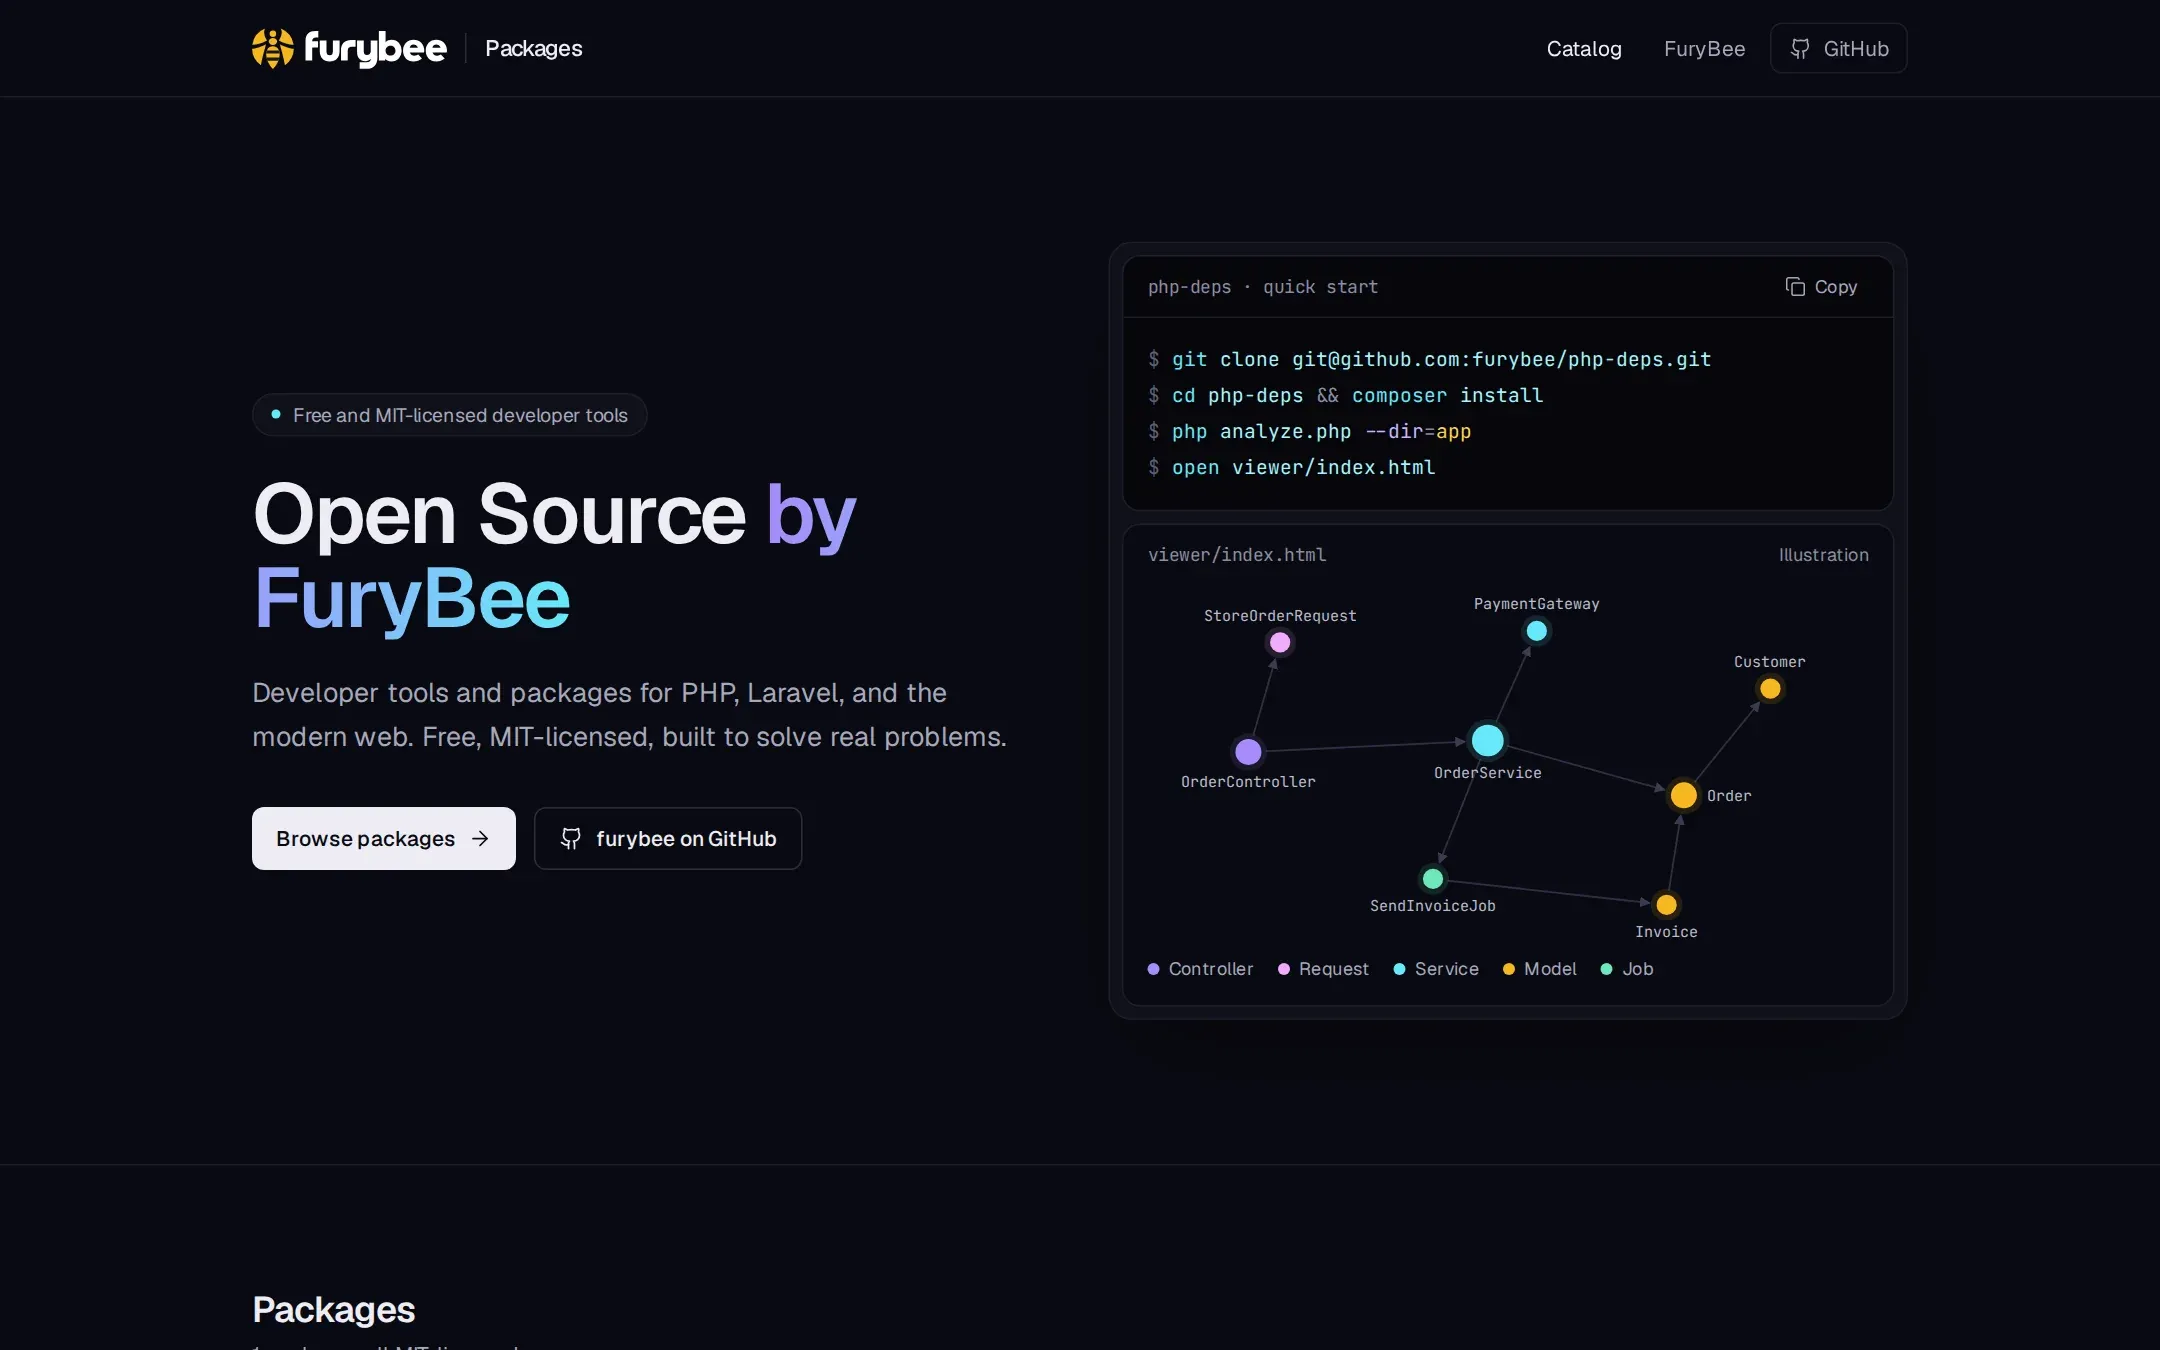Click the Model legend label
This screenshot has height=1350, width=2160.
click(x=1550, y=969)
